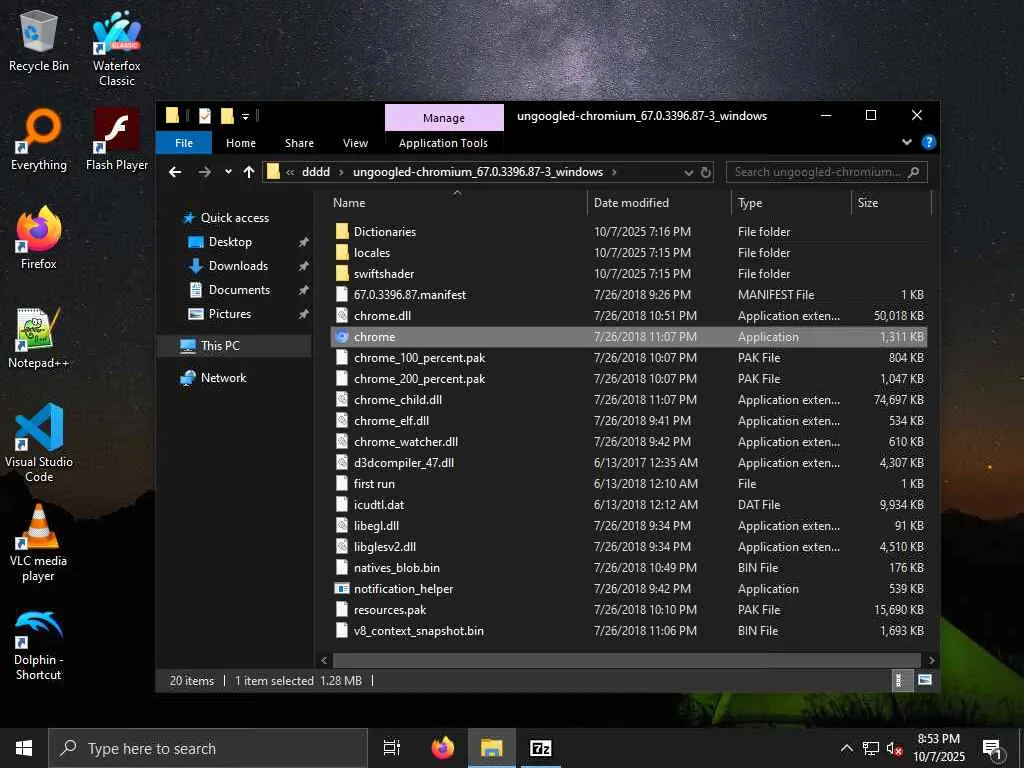The image size is (1024, 768).
Task: Expand the breadcrumb chevron after the folder name
Action: [x=614, y=172]
